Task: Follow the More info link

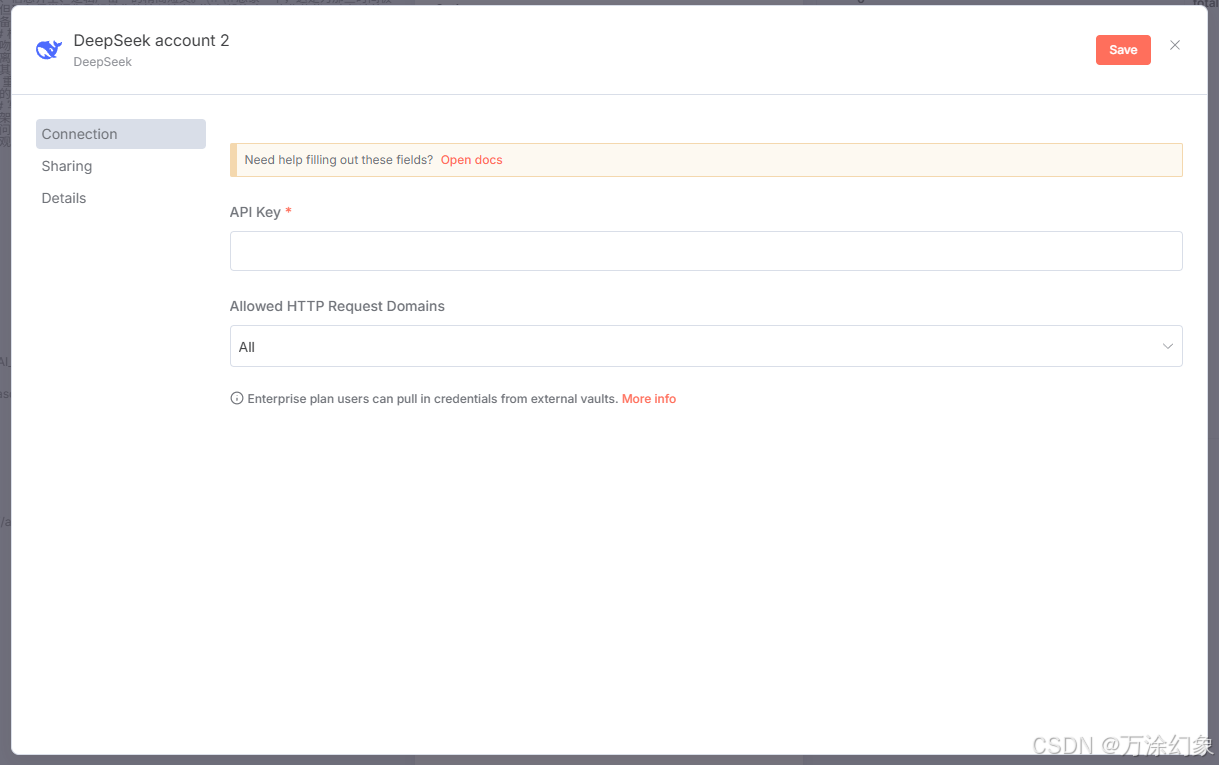Action: pyautogui.click(x=649, y=398)
